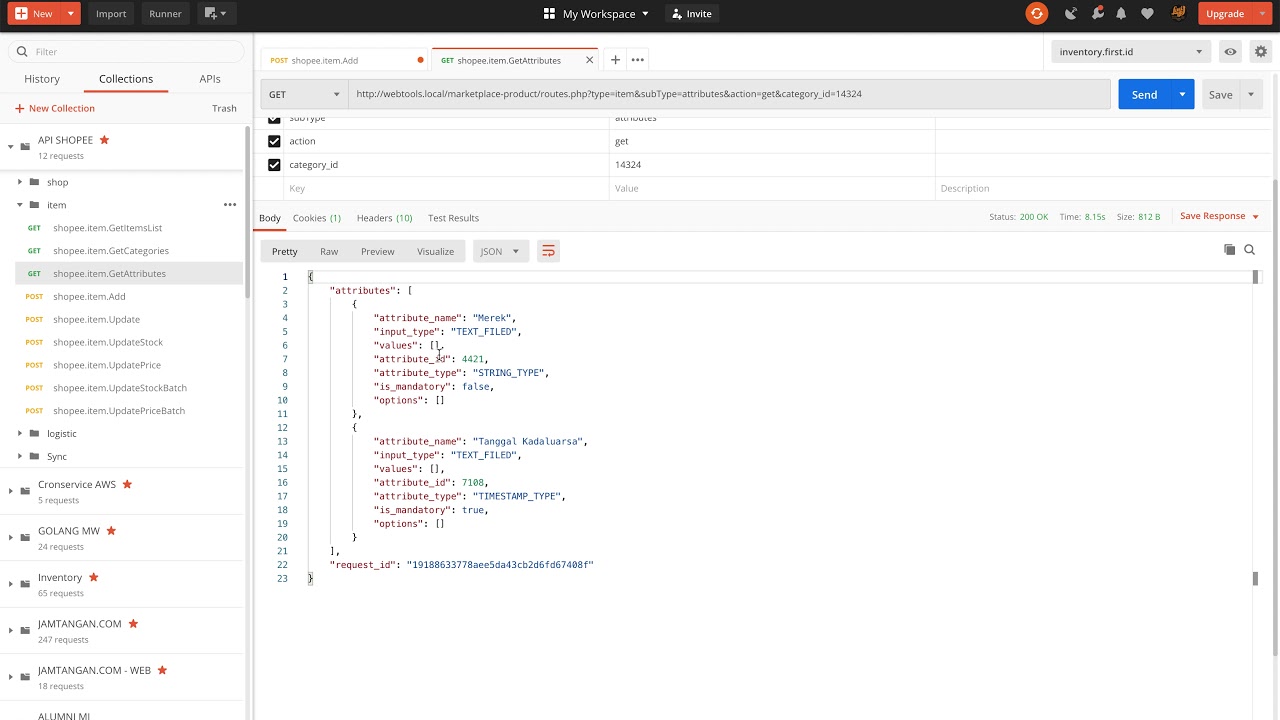This screenshot has width=1280, height=720.
Task: Open the HTTP method GET dropdown
Action: tap(304, 94)
